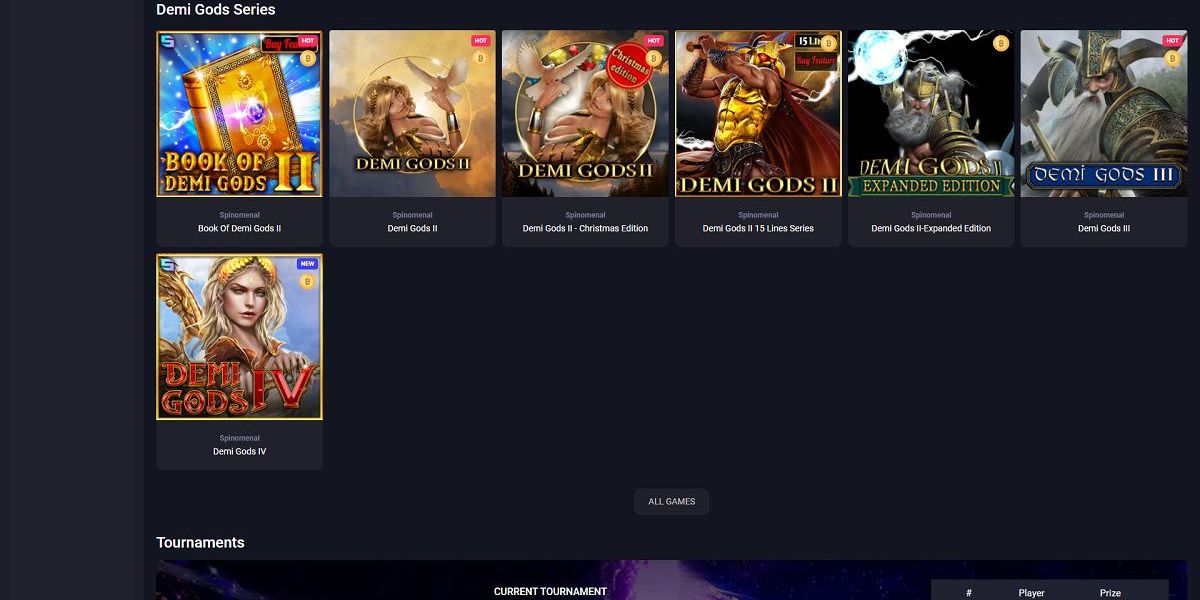Click the 'Demi Gods IV' title text
This screenshot has width=1200, height=600.
pyautogui.click(x=240, y=451)
